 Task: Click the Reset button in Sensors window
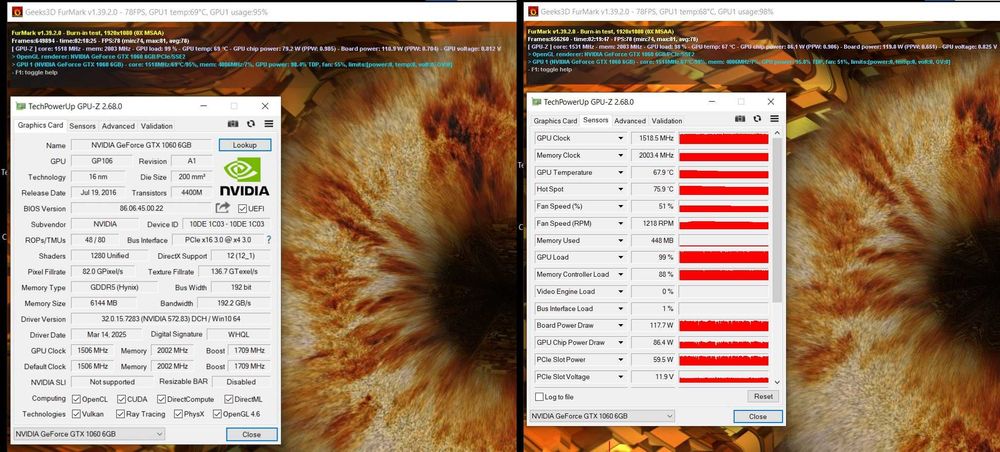(x=763, y=397)
